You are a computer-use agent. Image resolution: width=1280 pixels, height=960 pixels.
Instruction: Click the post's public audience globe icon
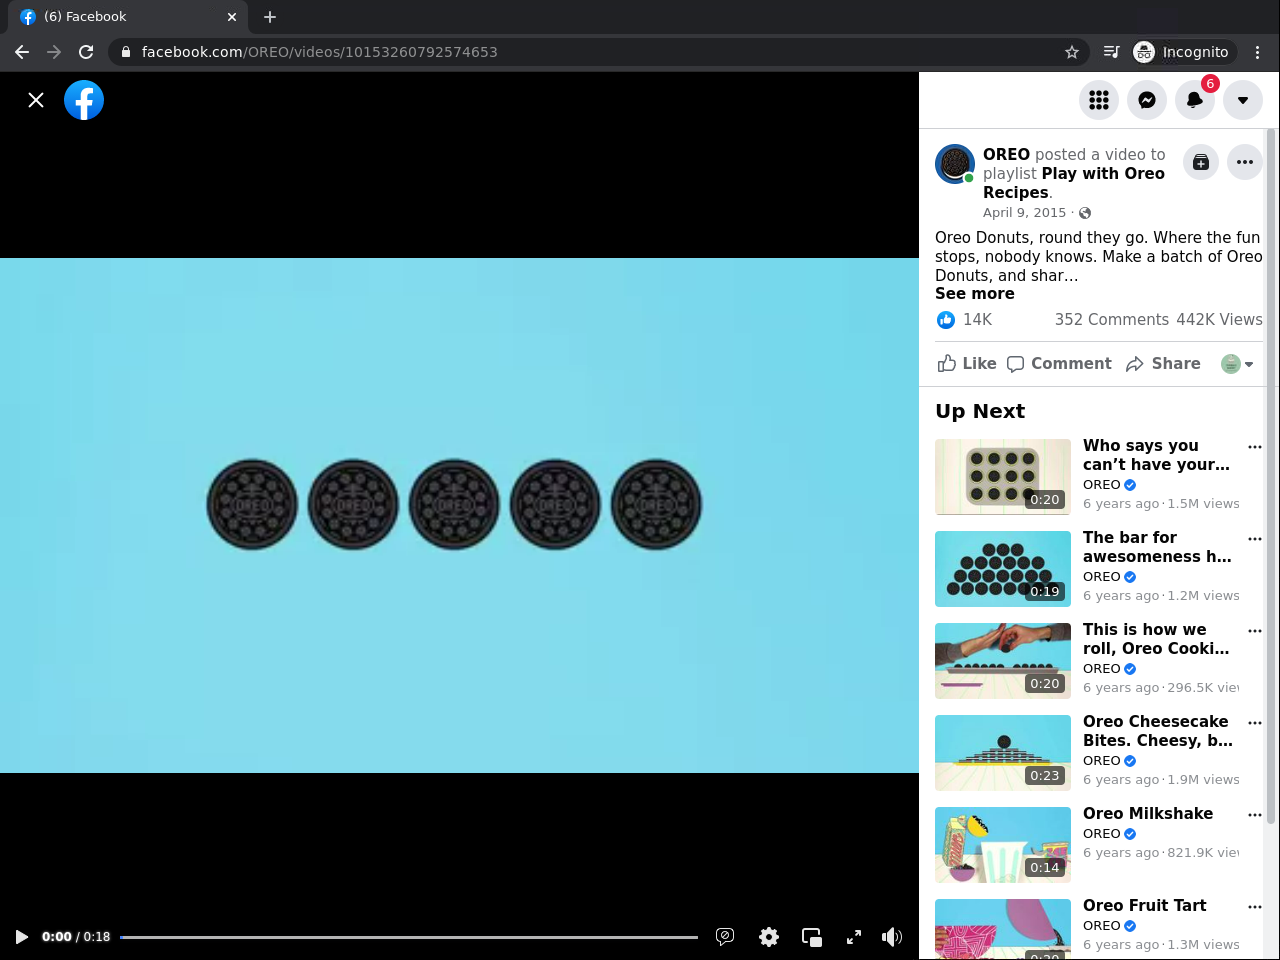(x=1085, y=213)
